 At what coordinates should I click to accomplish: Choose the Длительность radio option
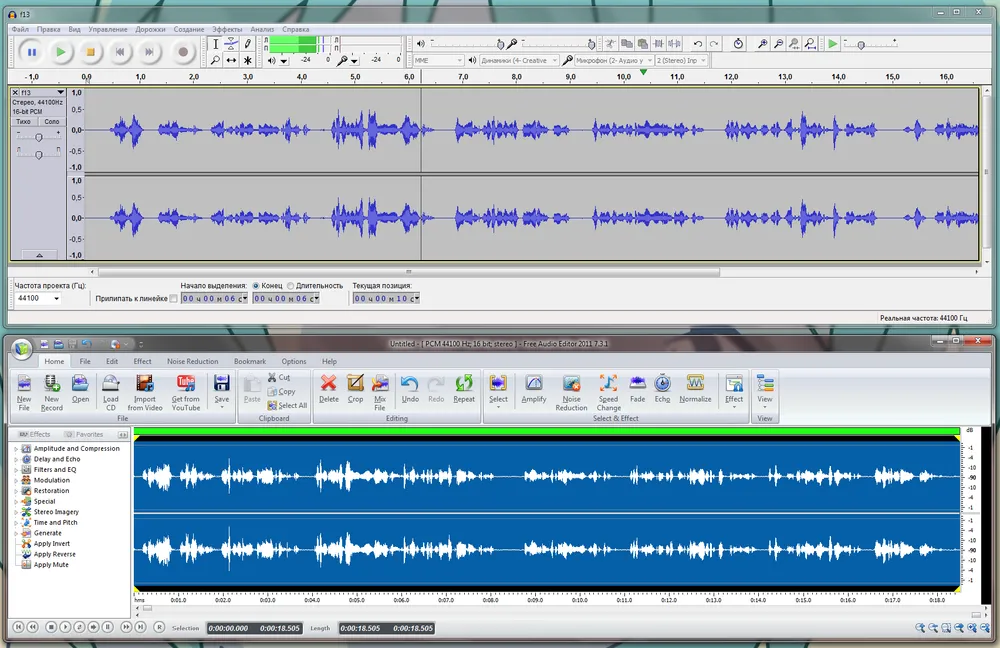(x=290, y=285)
